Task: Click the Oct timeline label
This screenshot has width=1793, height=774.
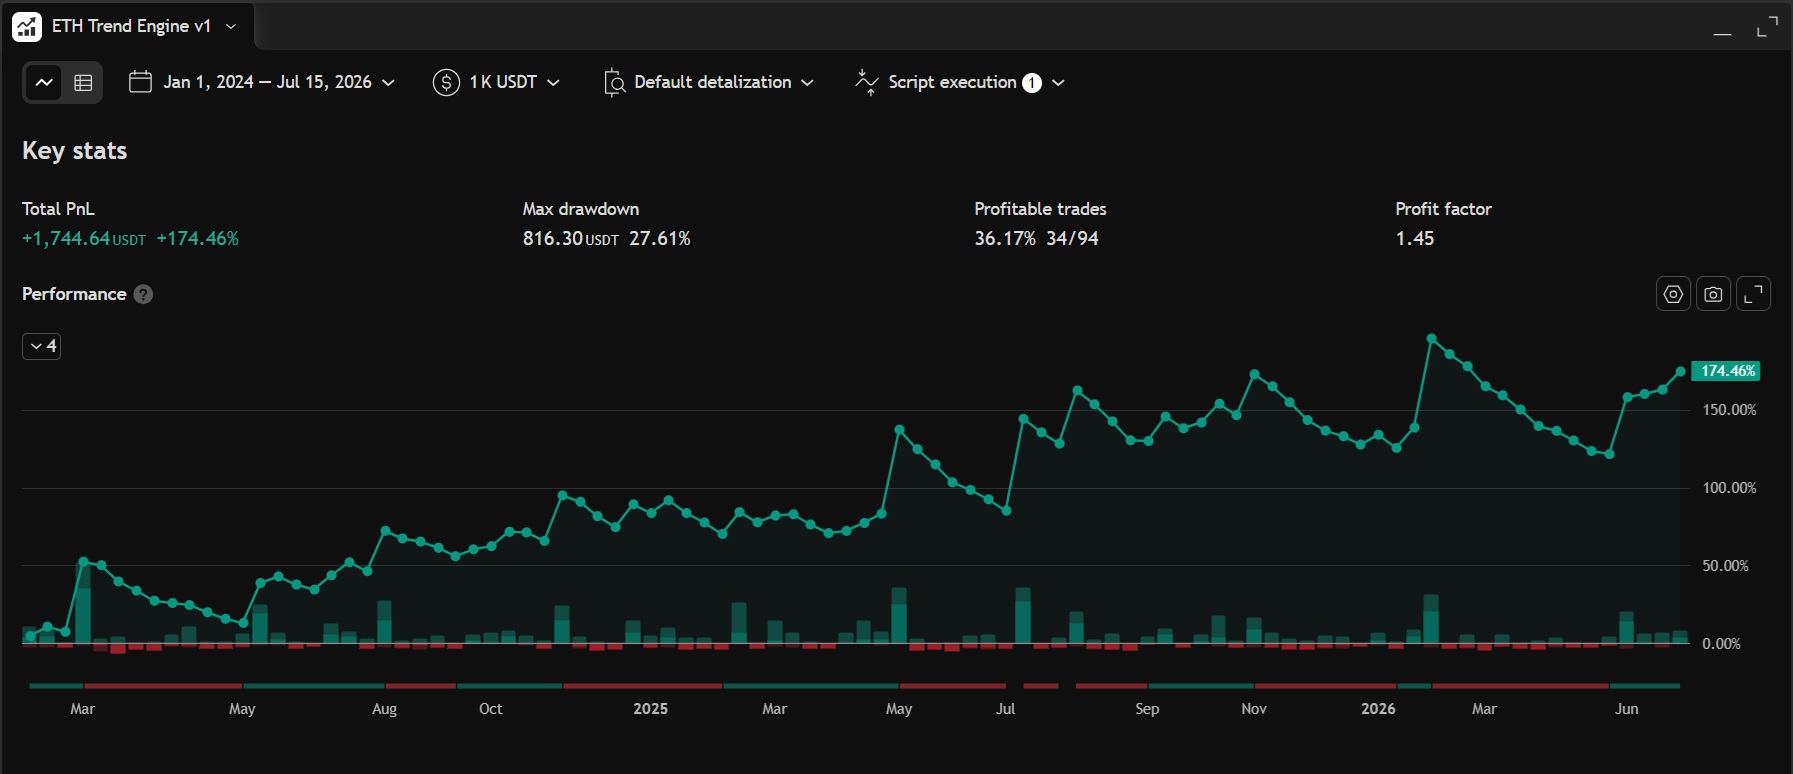Action: coord(490,709)
